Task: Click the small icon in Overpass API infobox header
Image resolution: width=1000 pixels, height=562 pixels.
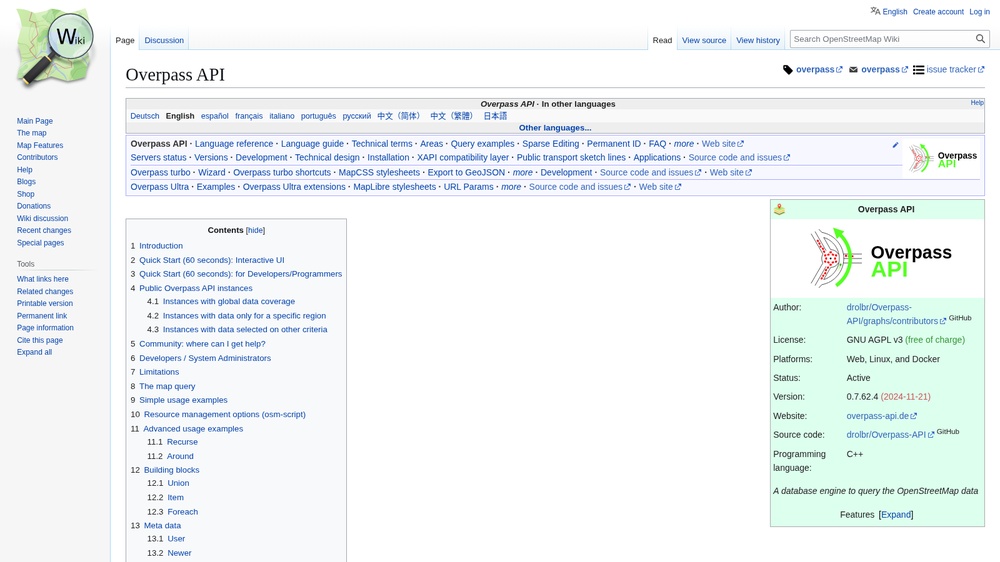Action: 779,209
